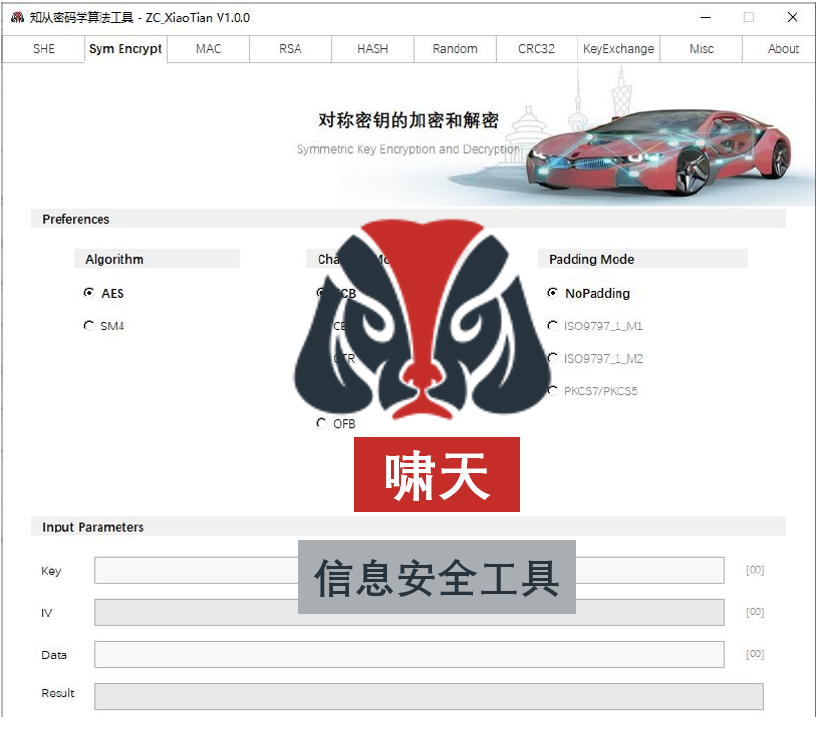
Task: Switch to the CRC32 tab
Action: 536,48
